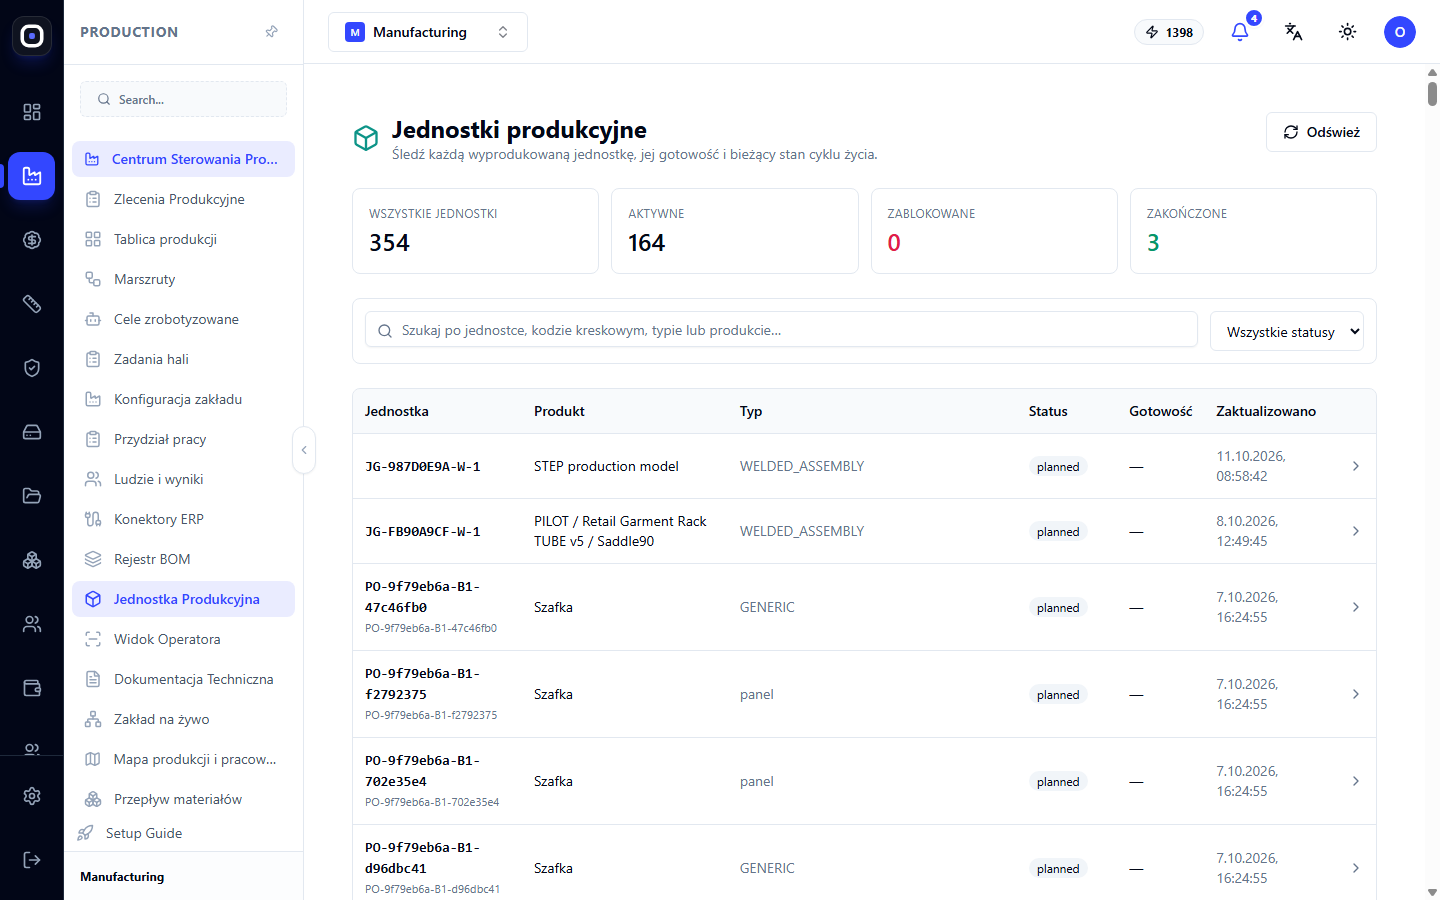Open settings gear icon in rail
1440x900 pixels.
(x=32, y=796)
